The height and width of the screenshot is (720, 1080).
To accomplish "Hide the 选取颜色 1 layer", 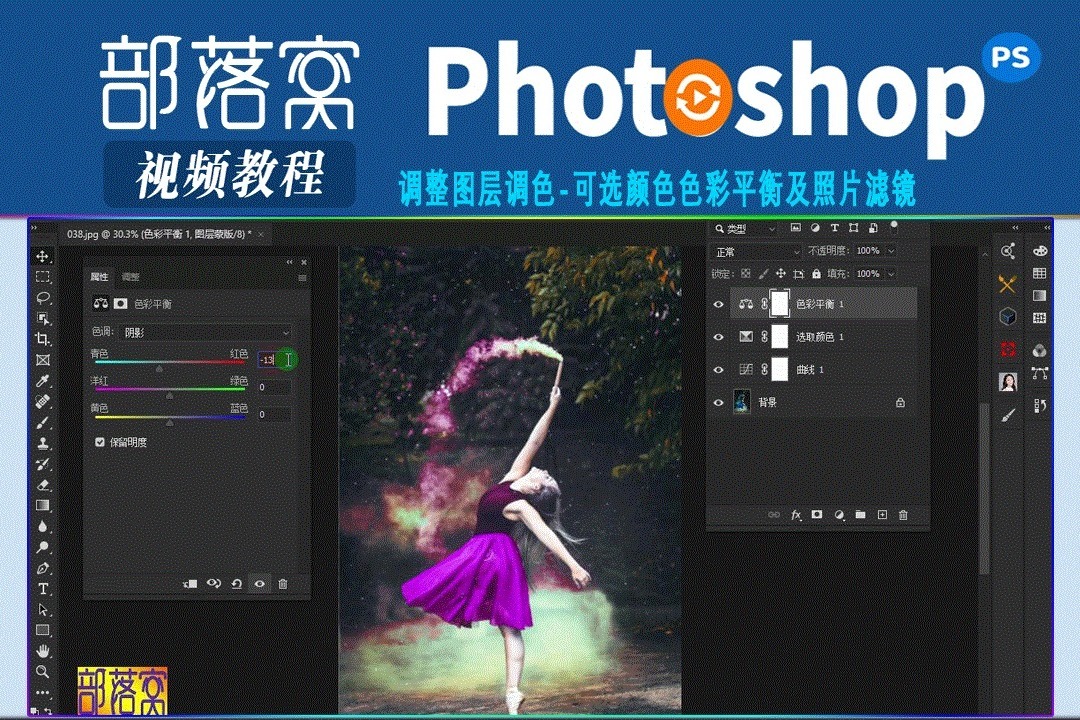I will point(718,337).
